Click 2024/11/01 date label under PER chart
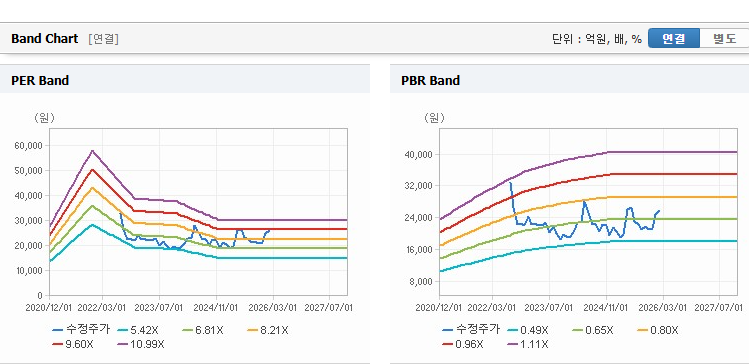The width and height of the screenshot is (749, 364). tap(216, 308)
